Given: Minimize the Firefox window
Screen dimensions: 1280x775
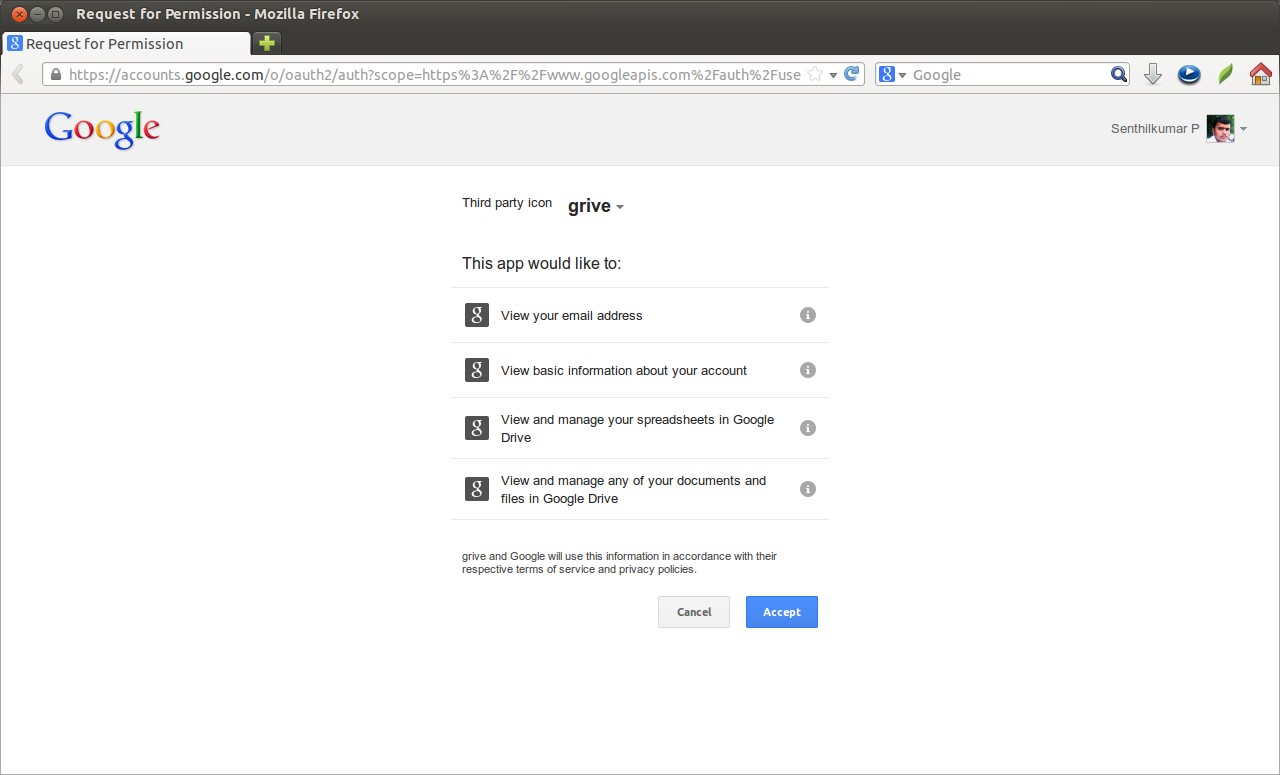Looking at the screenshot, I should (x=37, y=14).
